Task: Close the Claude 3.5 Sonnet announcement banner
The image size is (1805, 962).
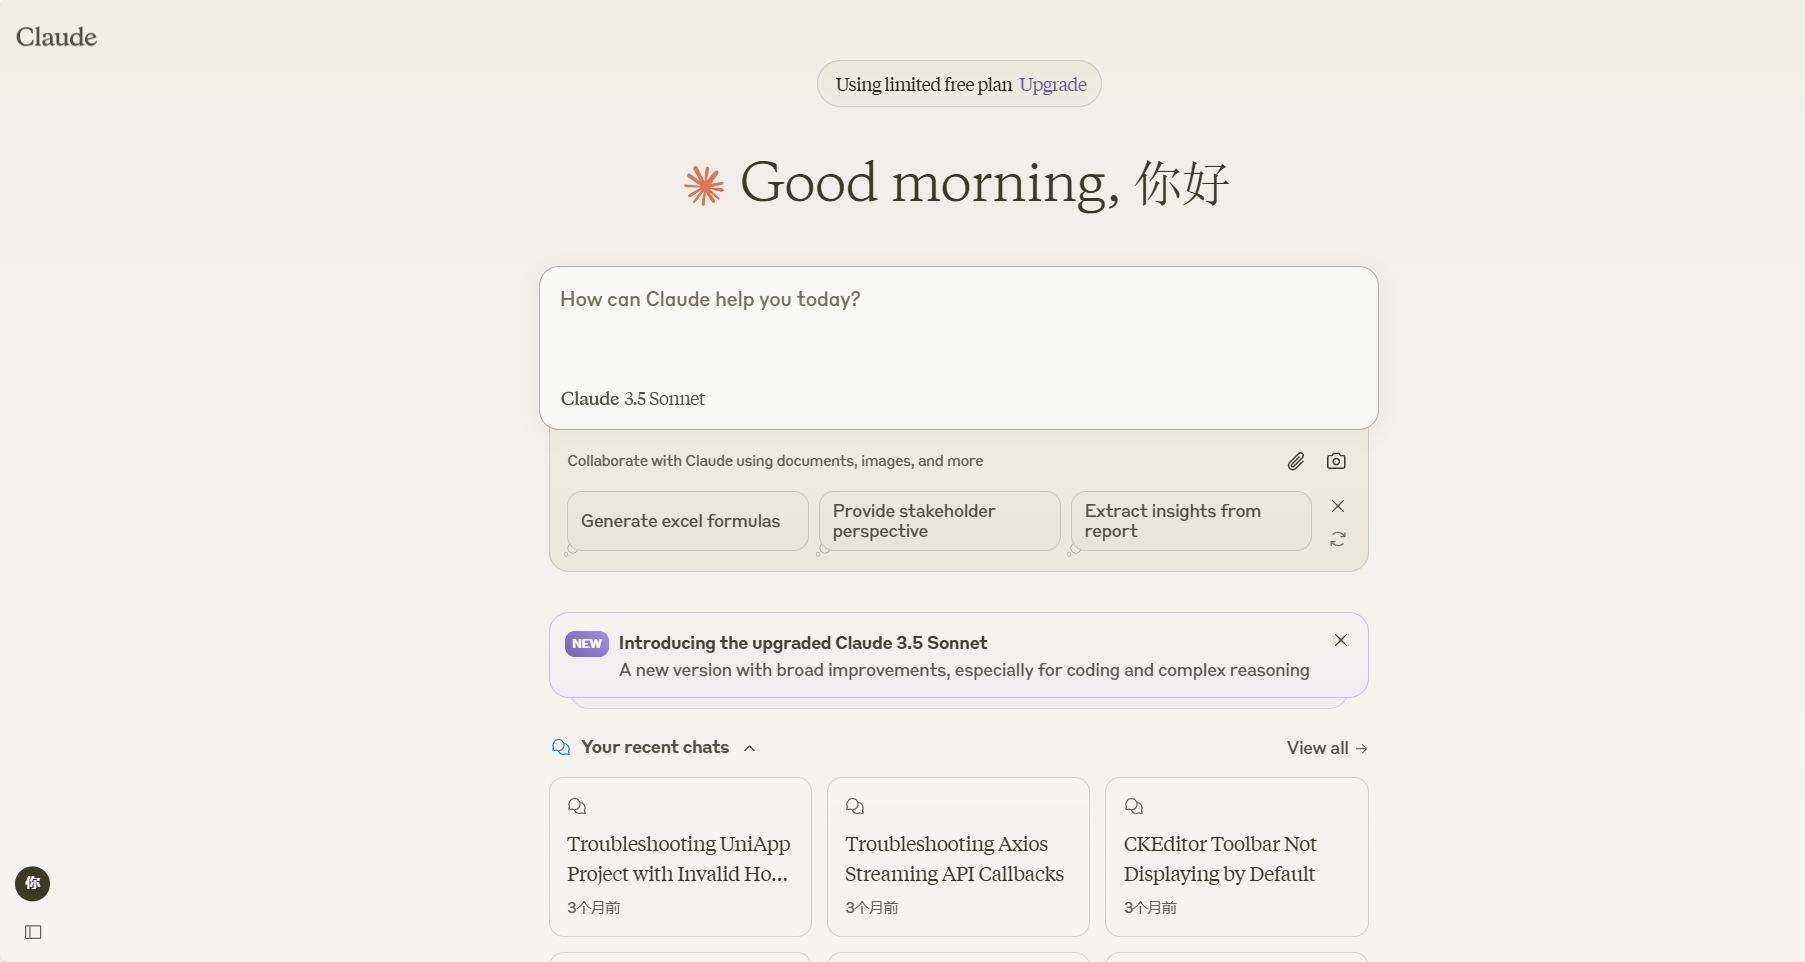Action: 1341,640
